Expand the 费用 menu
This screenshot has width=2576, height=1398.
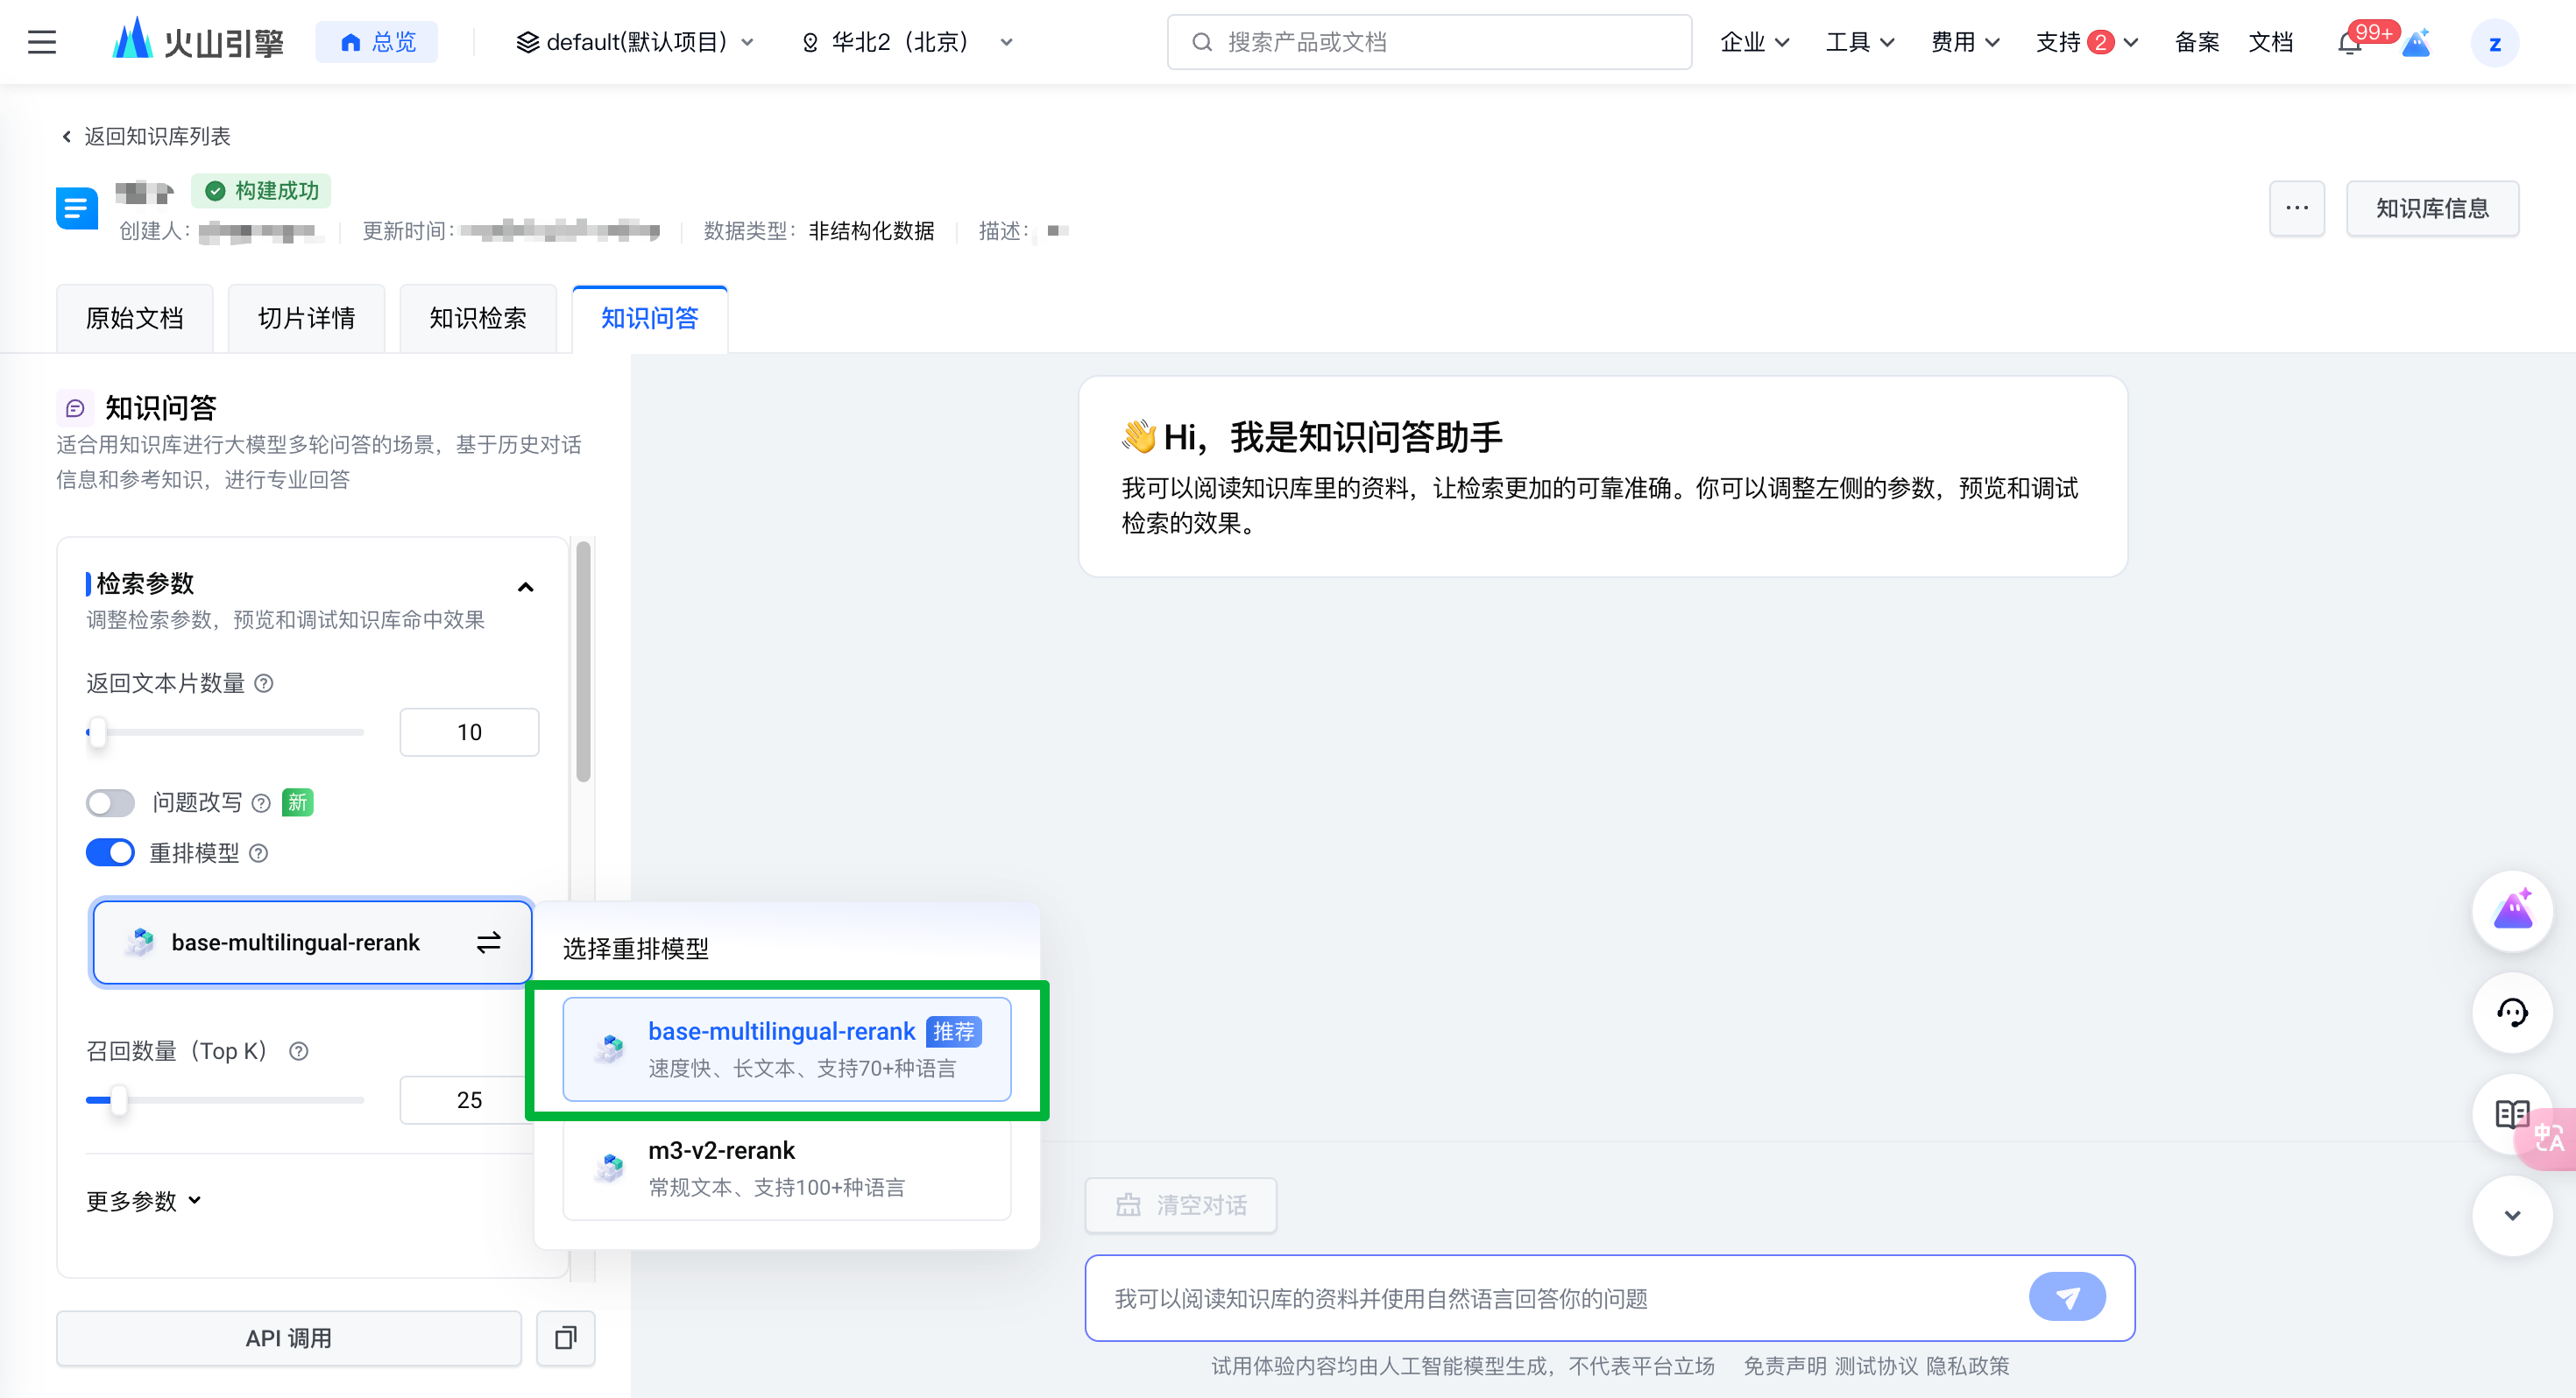click(1966, 42)
